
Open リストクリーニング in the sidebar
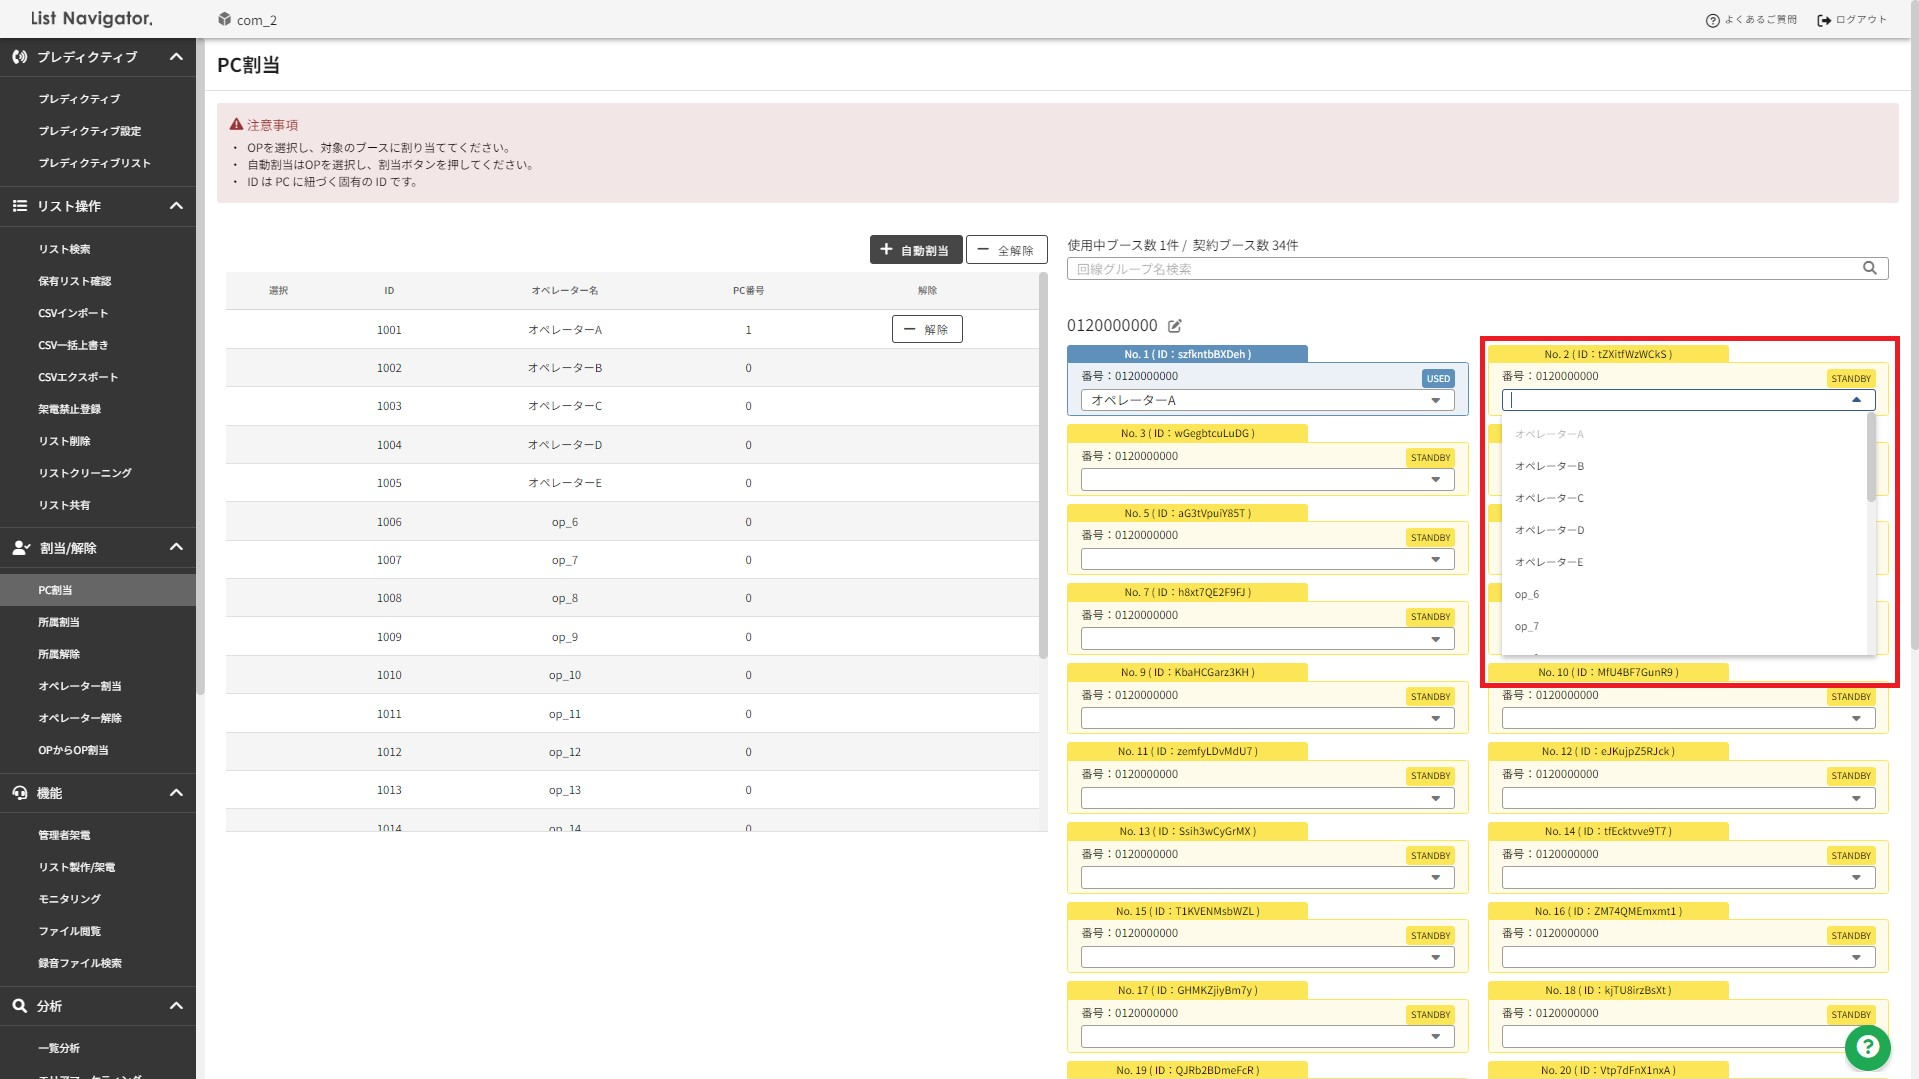click(x=98, y=473)
